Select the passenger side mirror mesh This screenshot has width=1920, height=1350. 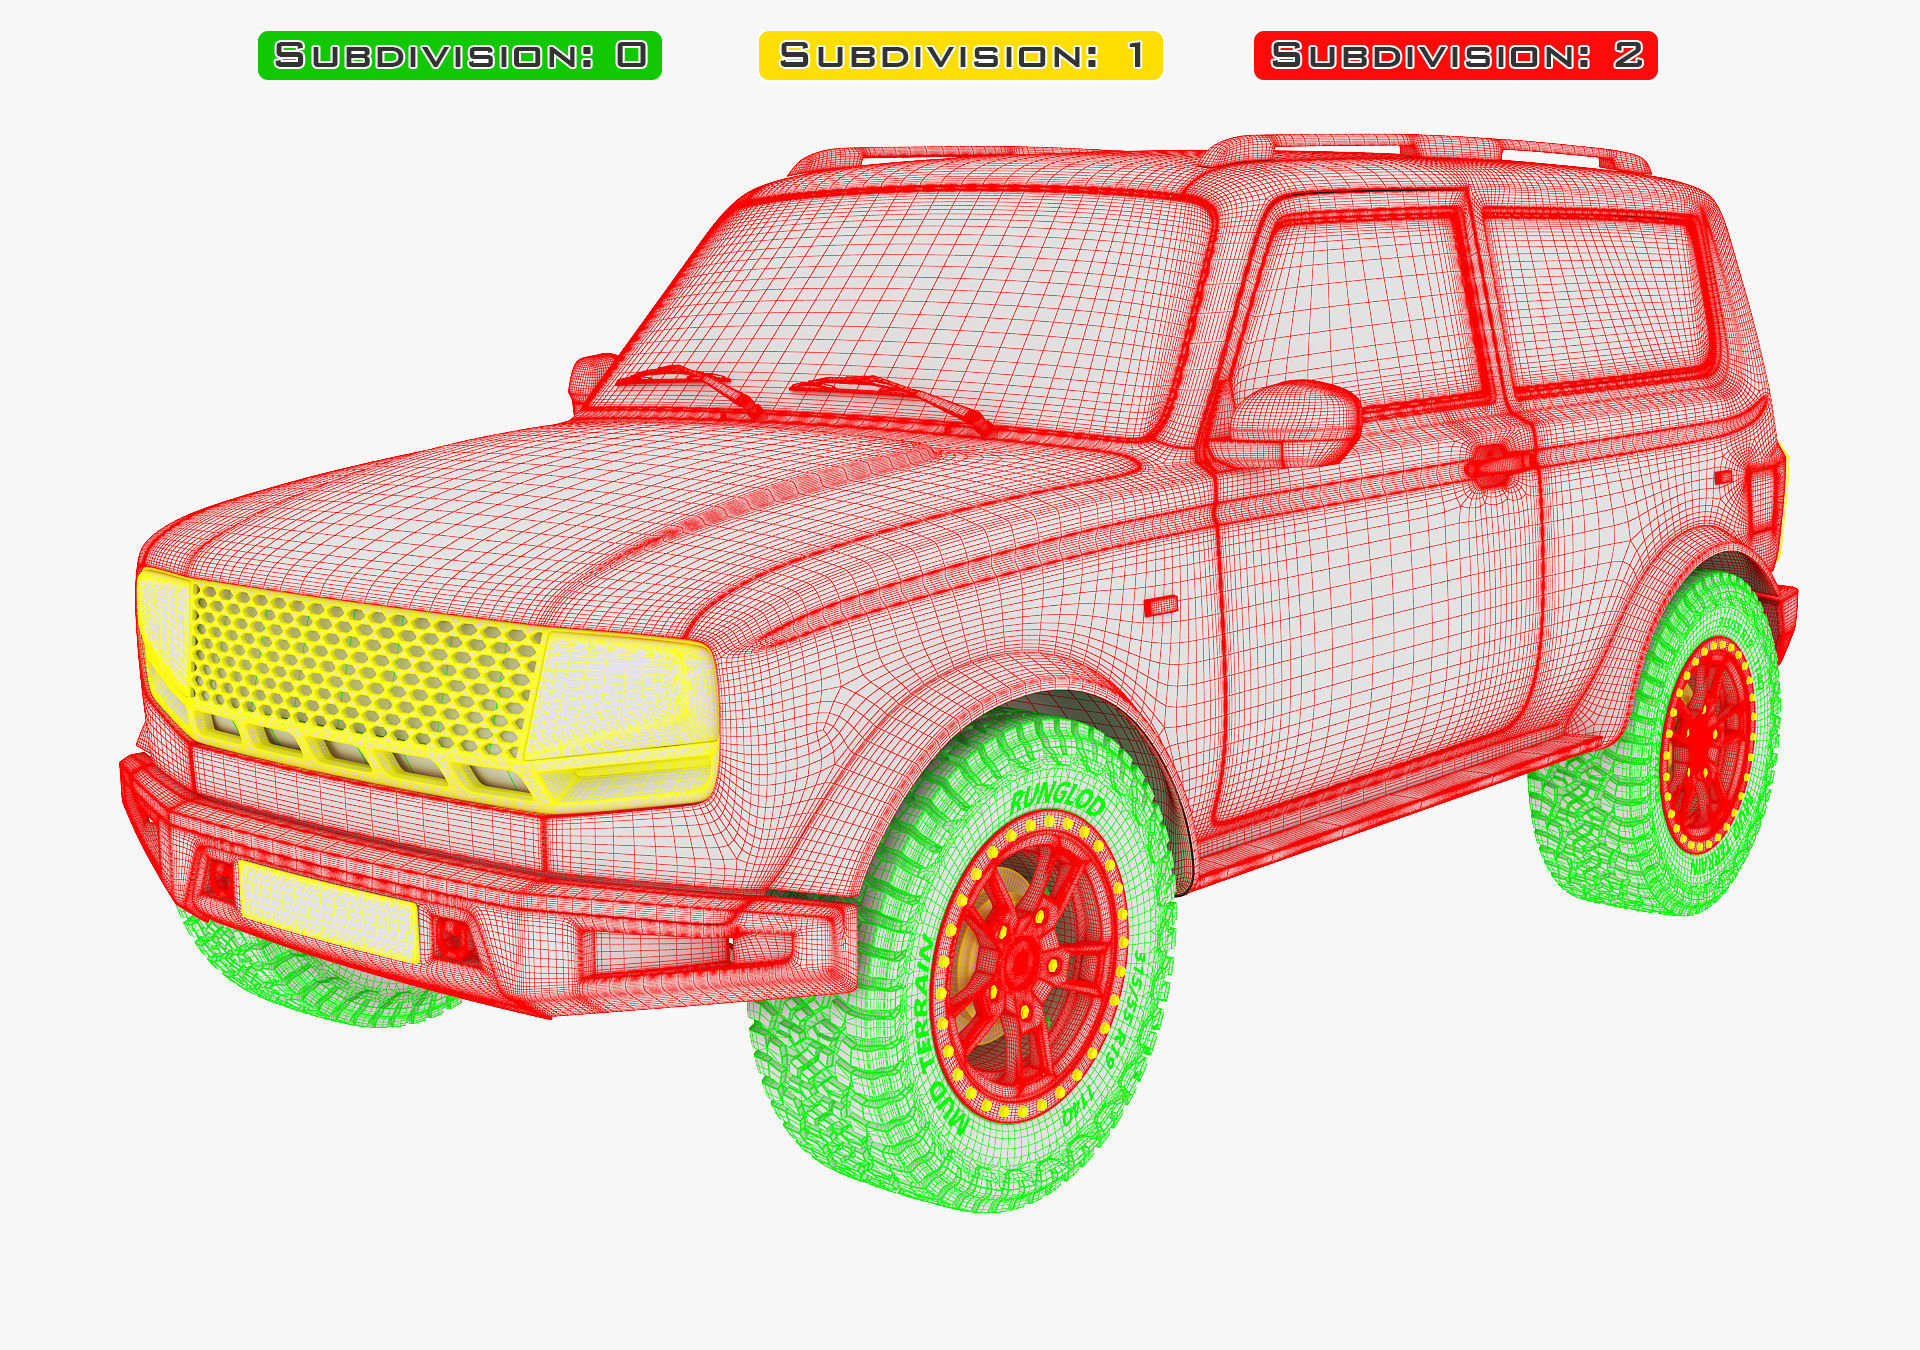tap(1296, 423)
